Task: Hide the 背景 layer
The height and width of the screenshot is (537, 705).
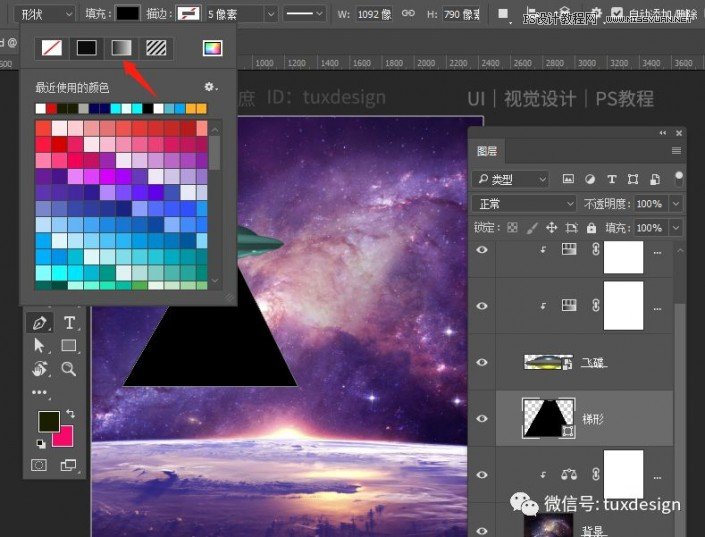Action: click(482, 531)
